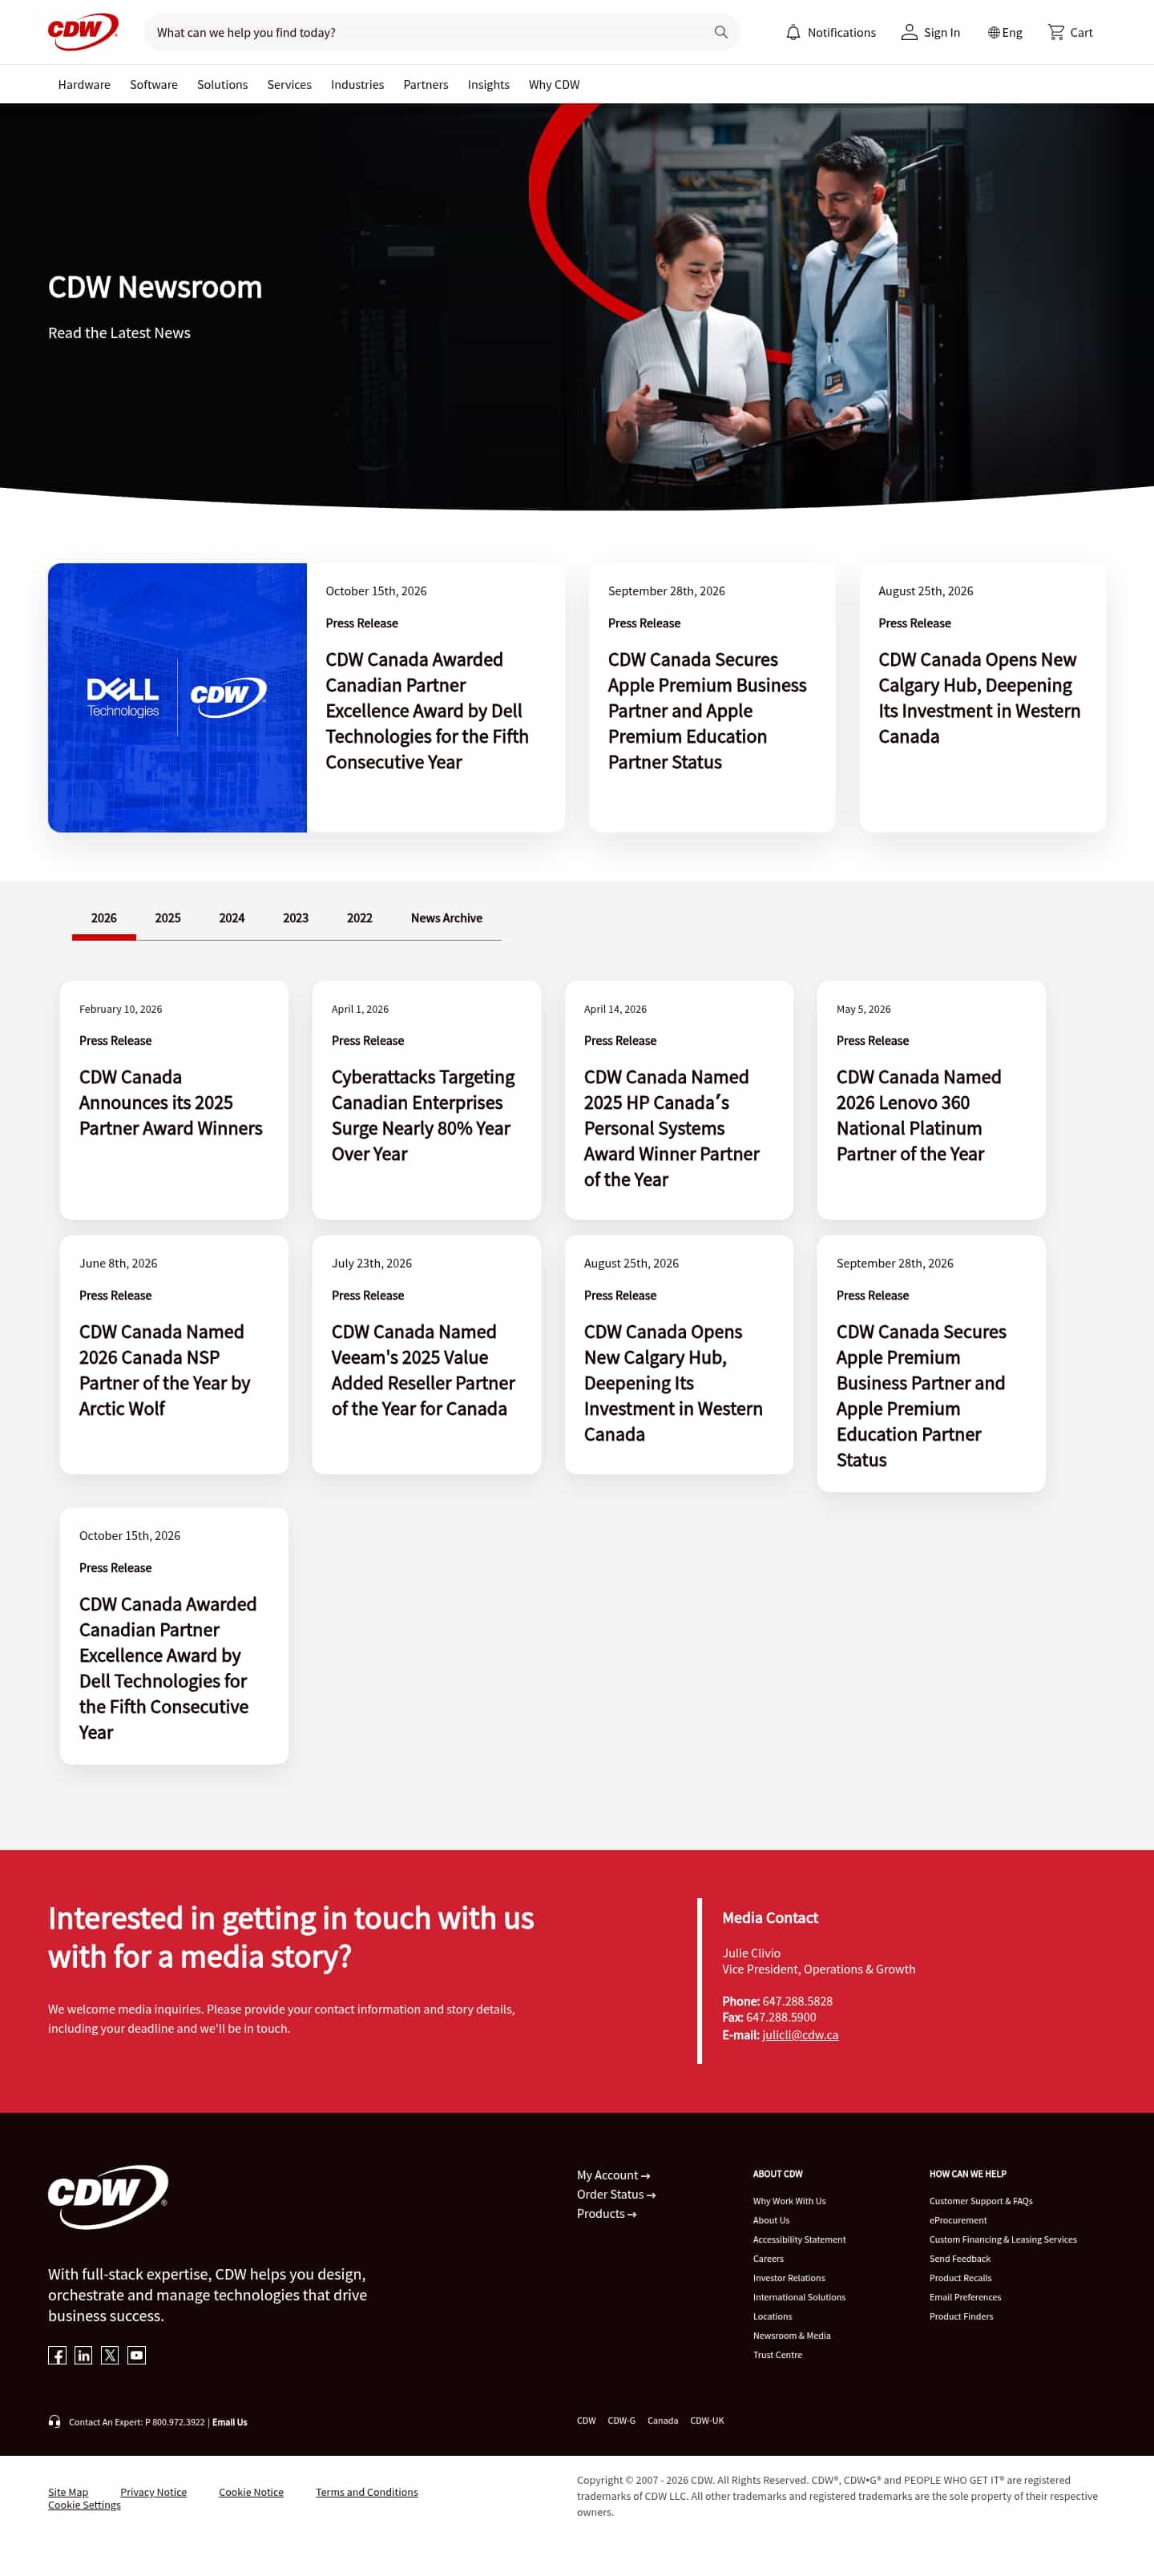
Task: Expand the Software menu
Action: coord(154,85)
